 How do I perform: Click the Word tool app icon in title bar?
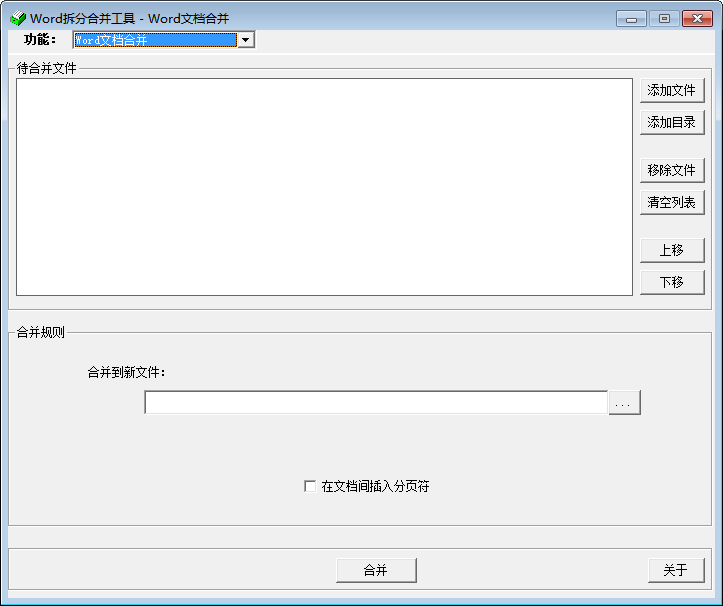[17, 18]
